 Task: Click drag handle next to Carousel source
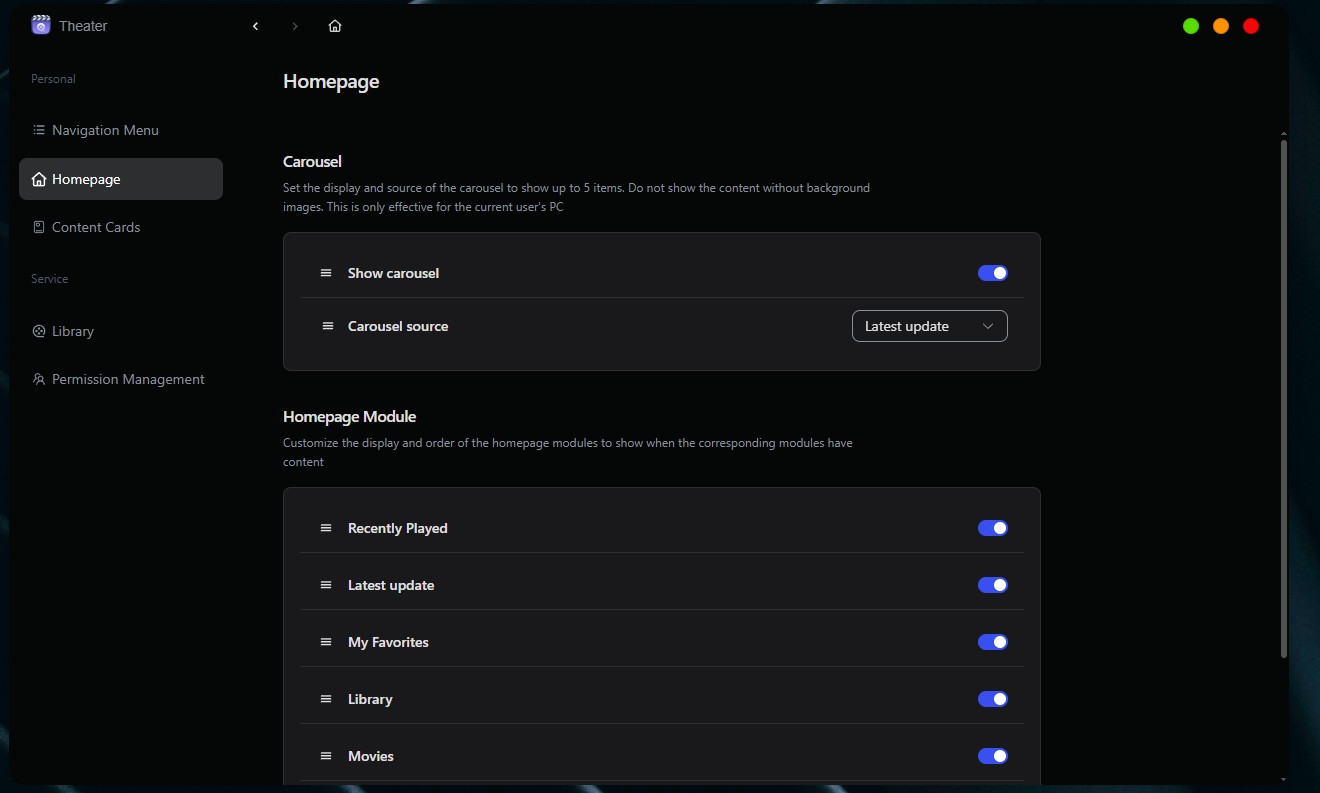pos(328,326)
